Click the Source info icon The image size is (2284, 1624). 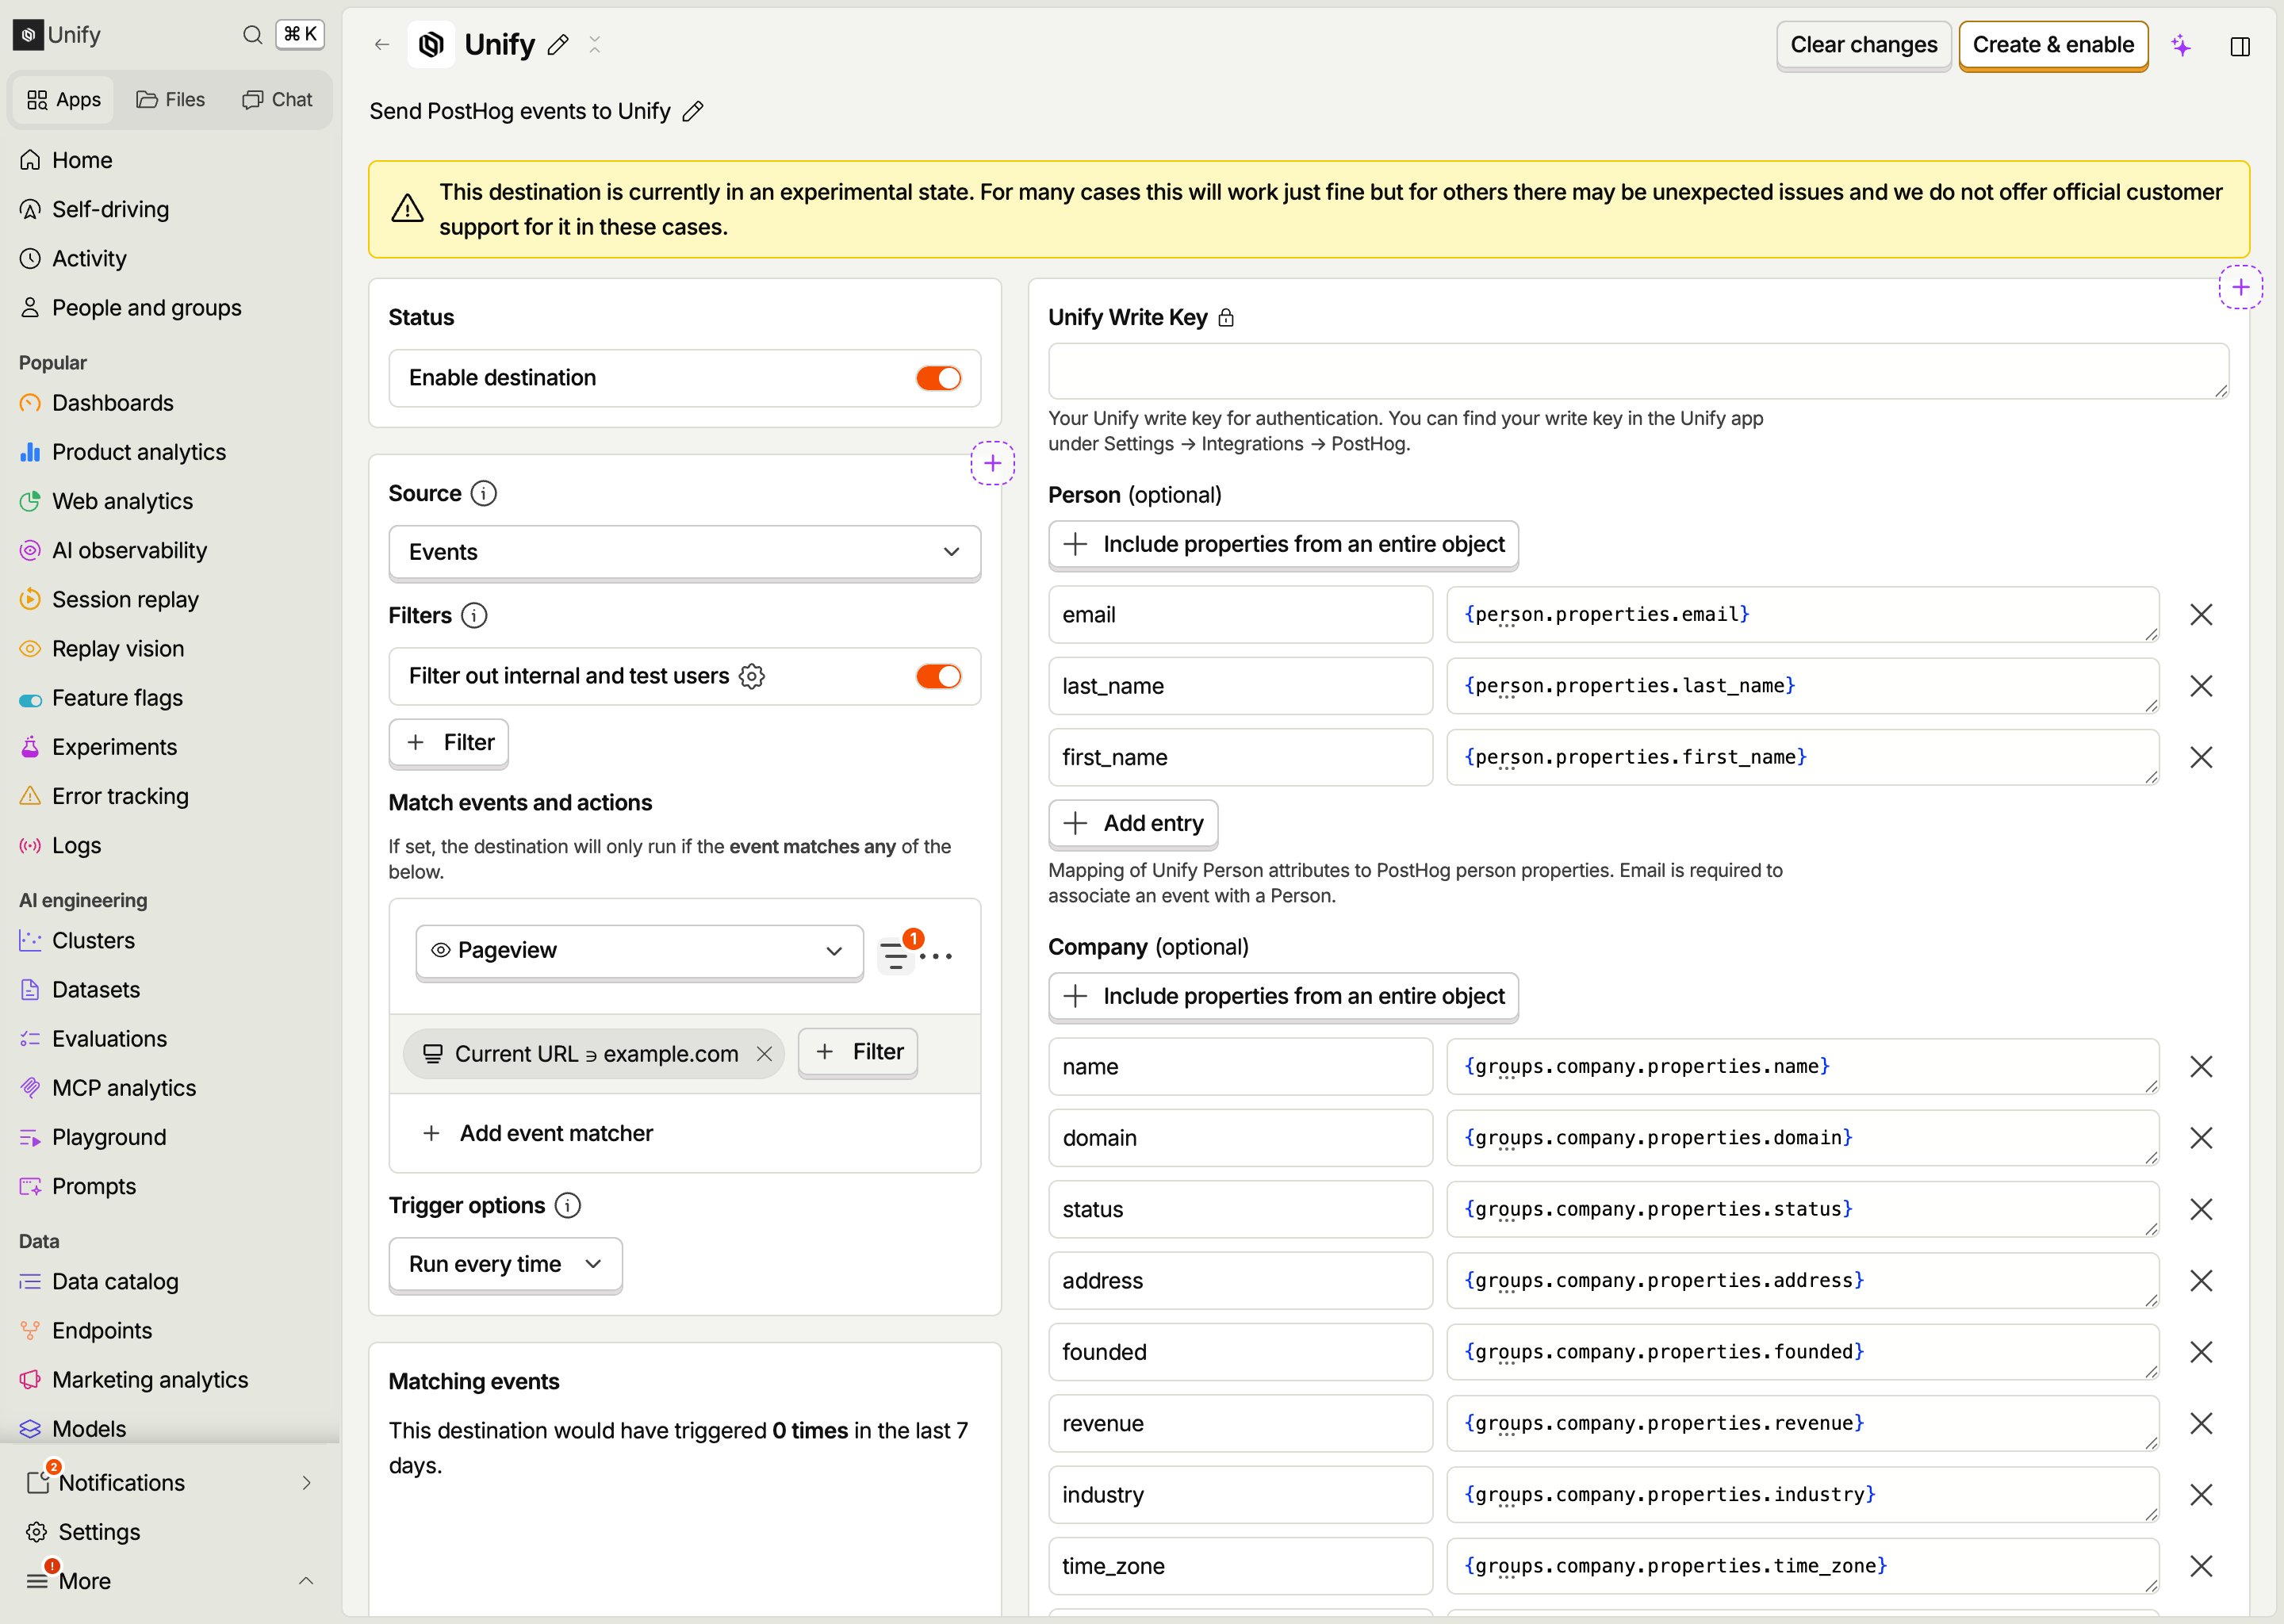pos(483,493)
